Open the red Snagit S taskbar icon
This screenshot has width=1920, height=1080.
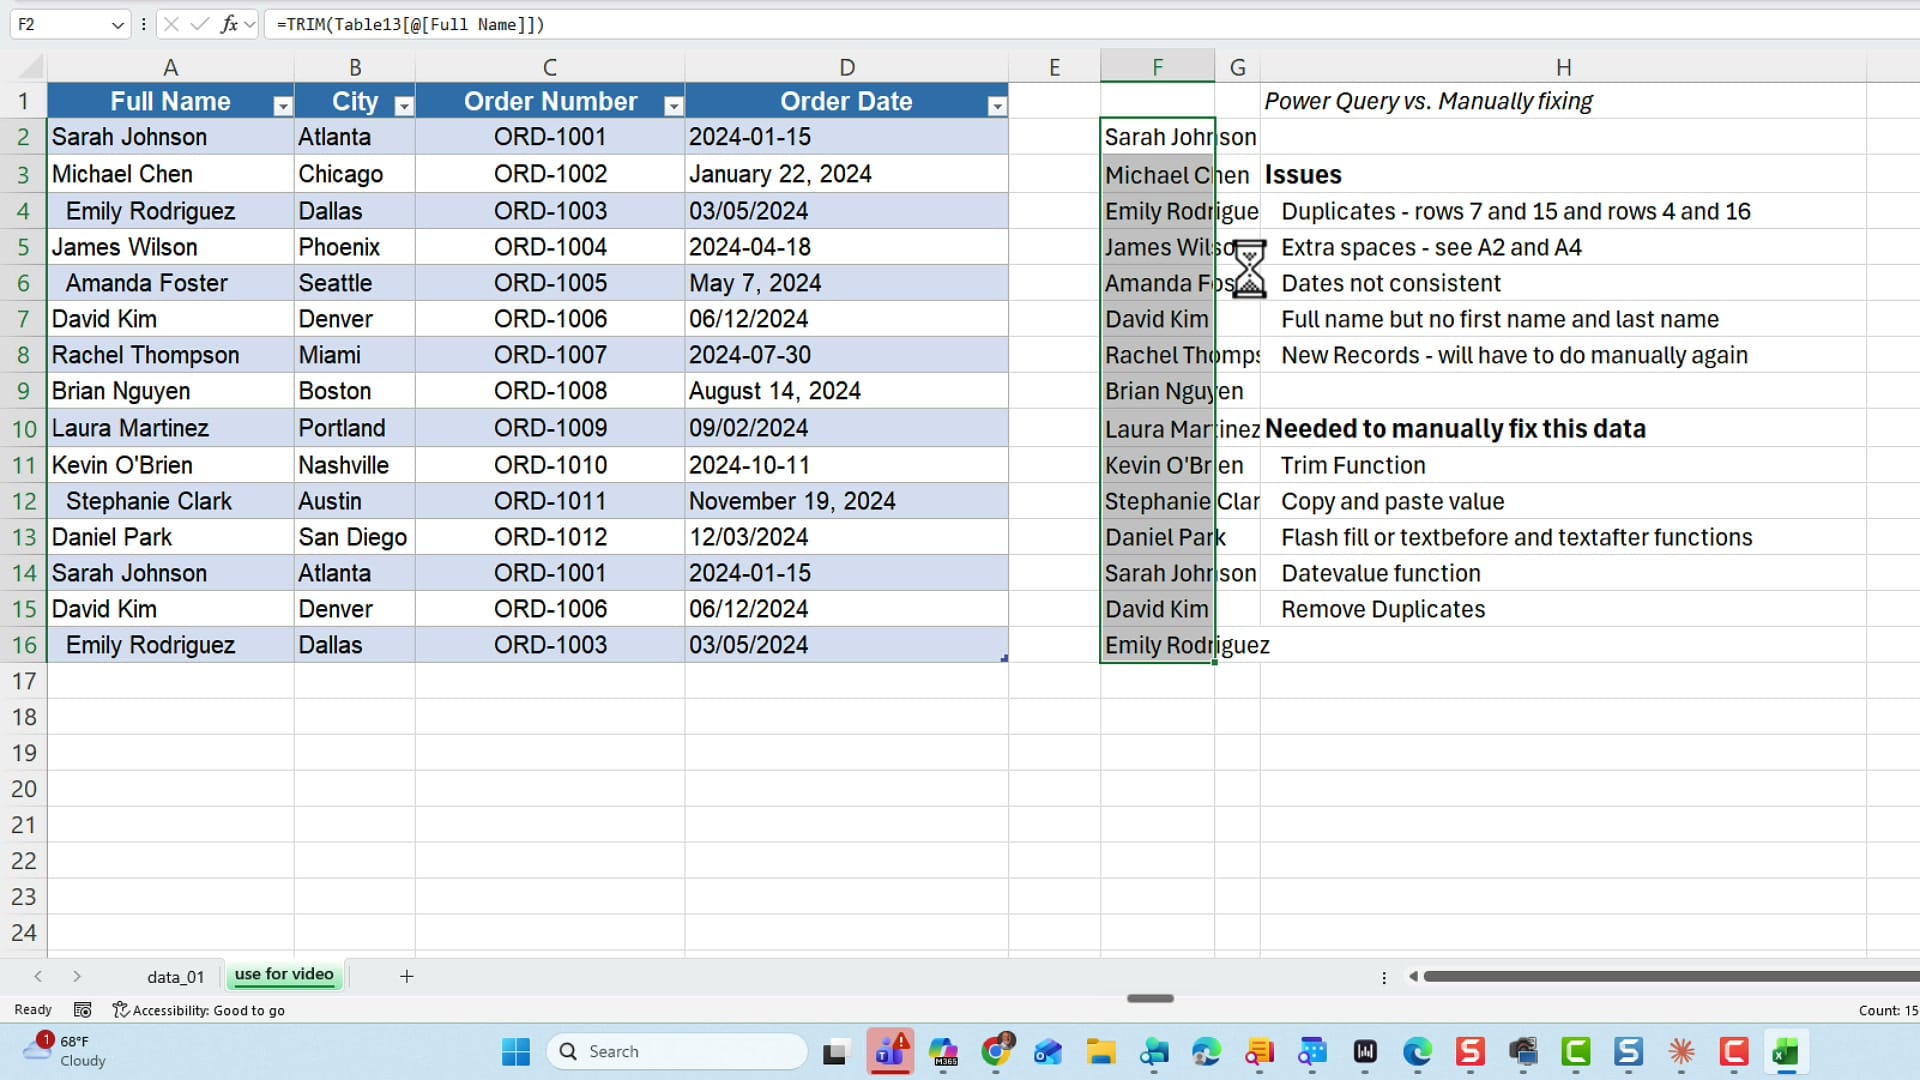pos(1470,1052)
